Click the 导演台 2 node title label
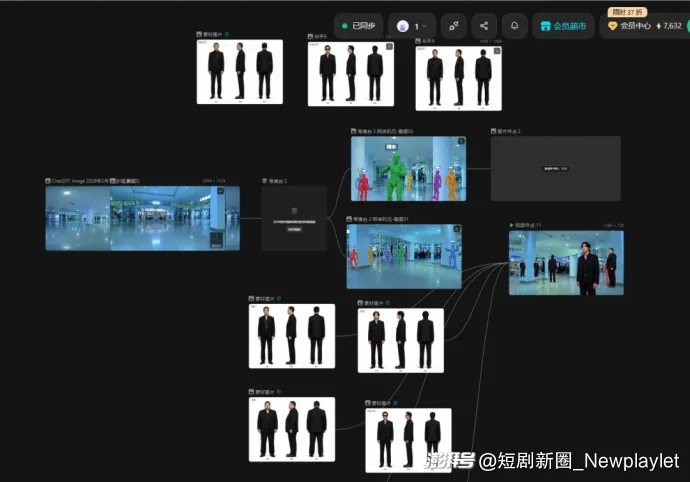The height and width of the screenshot is (482, 690). [278, 181]
